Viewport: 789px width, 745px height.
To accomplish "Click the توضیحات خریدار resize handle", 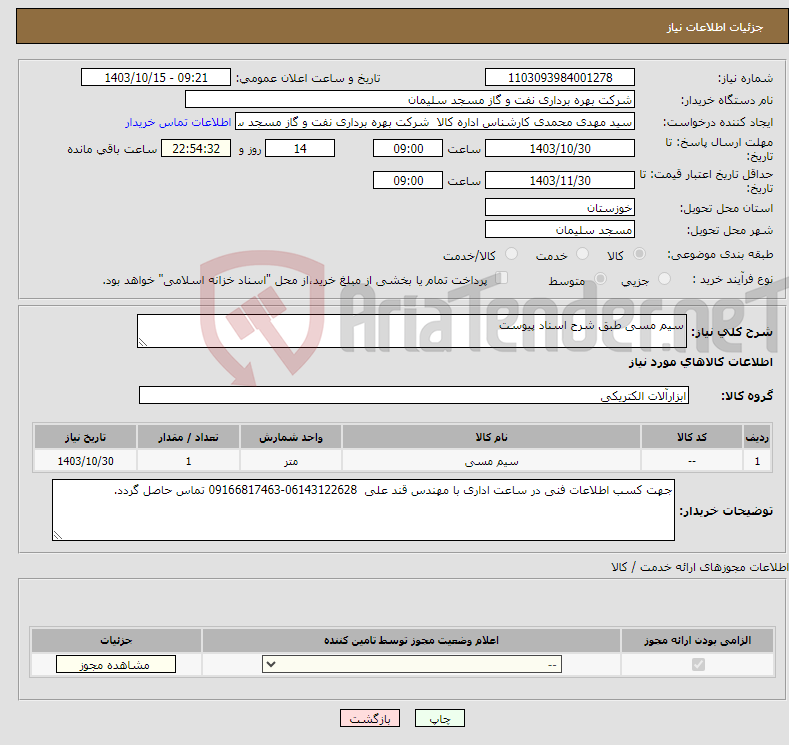I will (x=58, y=535).
